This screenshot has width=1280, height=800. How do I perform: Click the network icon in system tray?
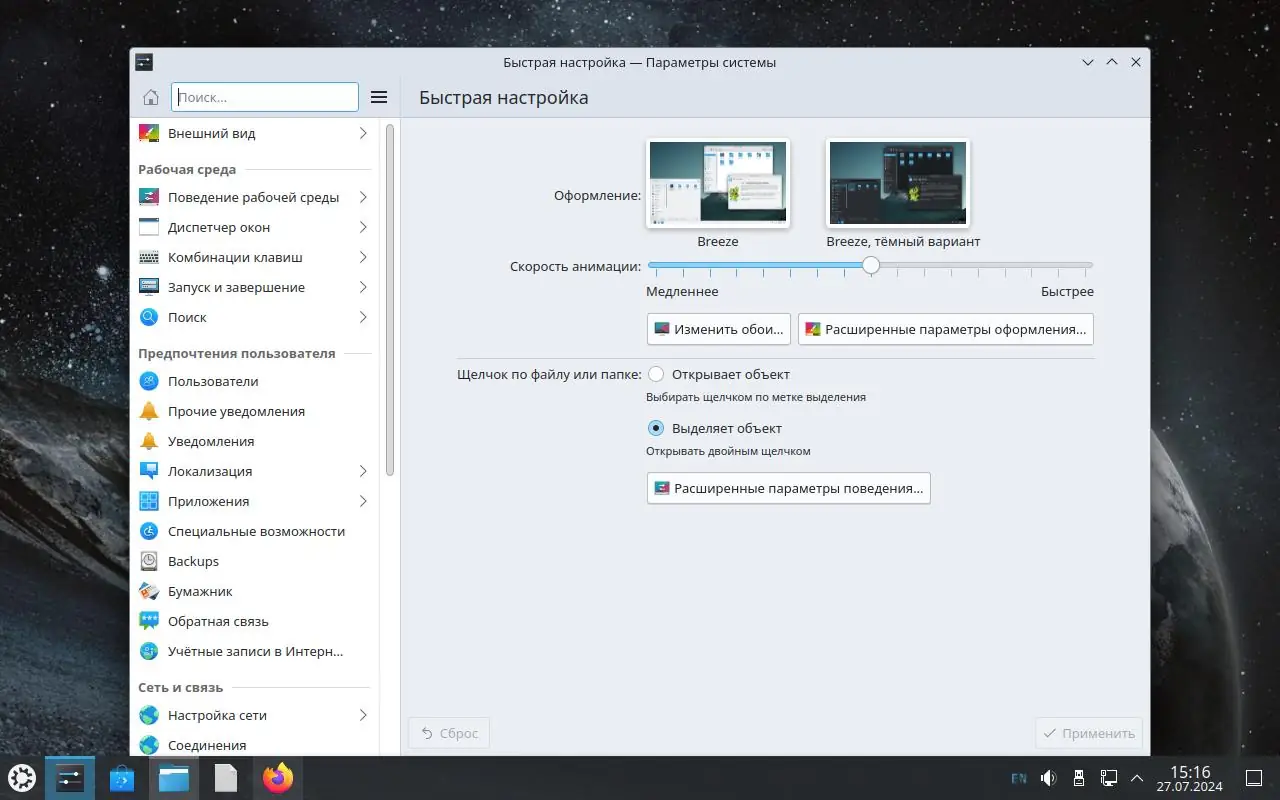pyautogui.click(x=1108, y=778)
